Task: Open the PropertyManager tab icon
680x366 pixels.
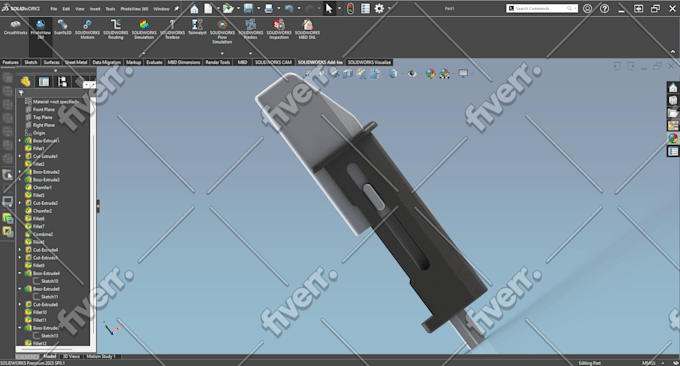Action: pos(44,82)
